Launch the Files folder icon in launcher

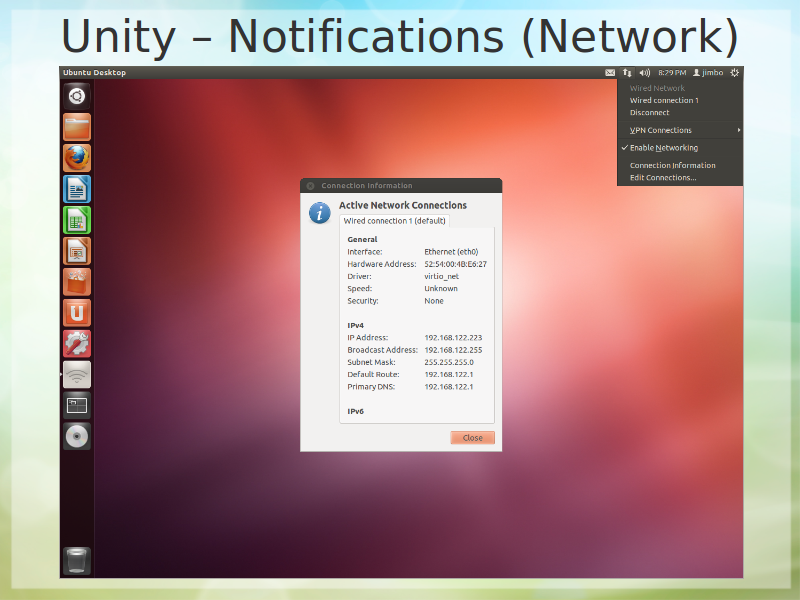77,127
